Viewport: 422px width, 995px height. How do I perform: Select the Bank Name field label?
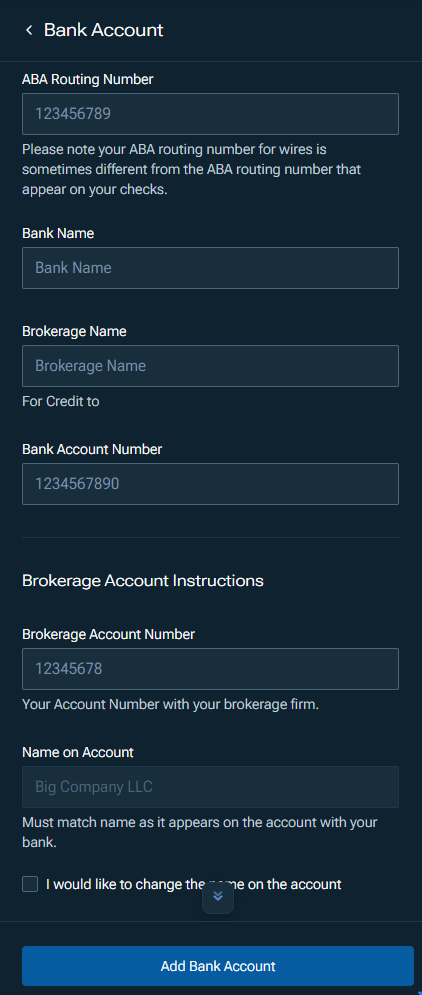[58, 233]
